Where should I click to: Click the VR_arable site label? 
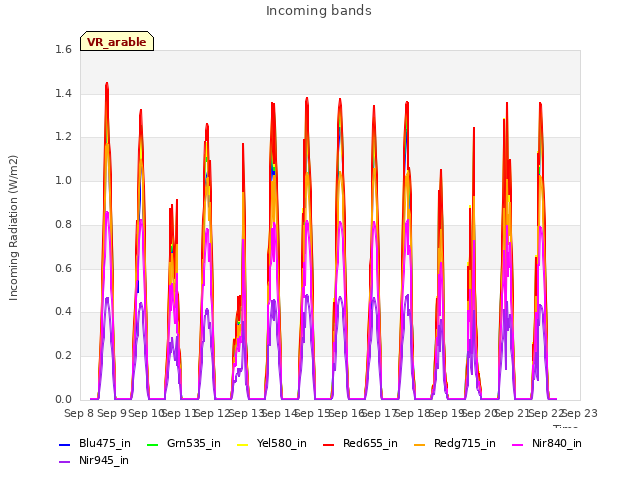117,42
